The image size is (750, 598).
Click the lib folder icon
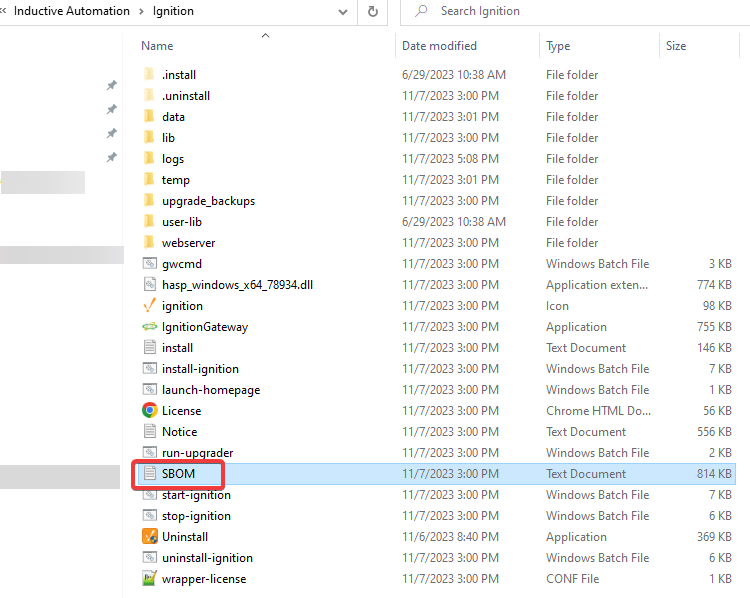[149, 137]
